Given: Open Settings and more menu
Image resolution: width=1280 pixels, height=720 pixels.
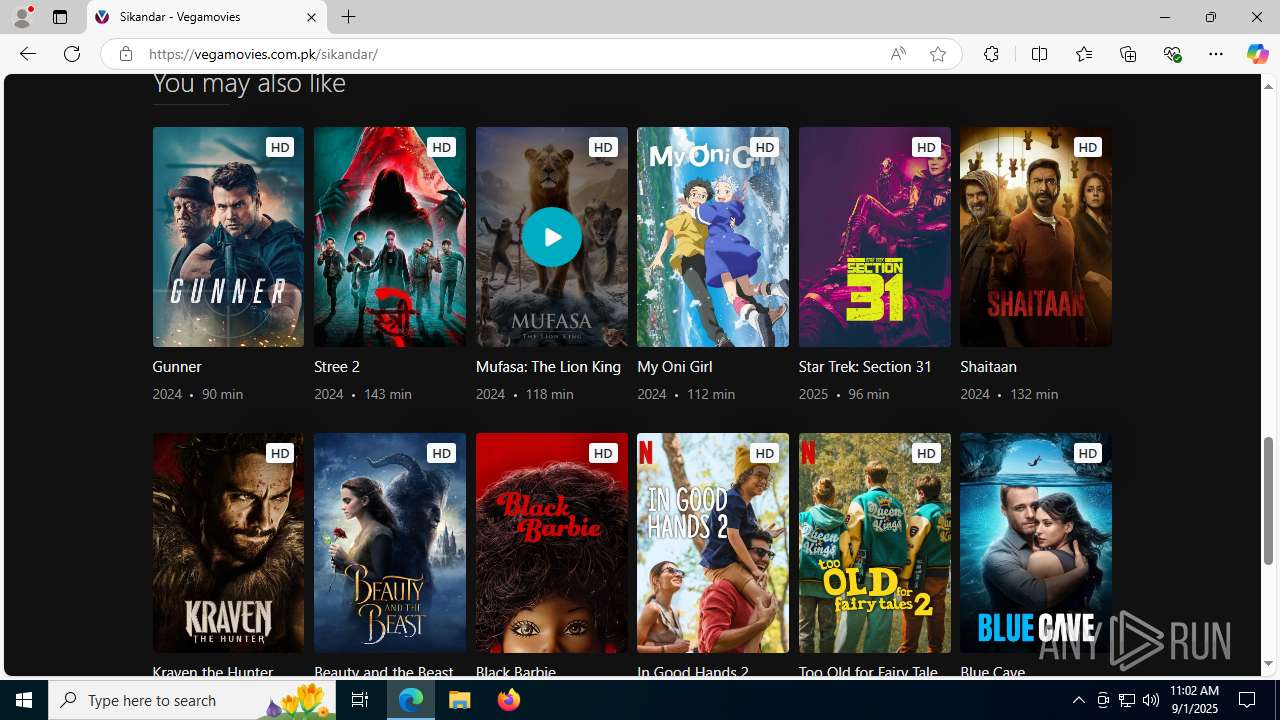Looking at the screenshot, I should tap(1216, 54).
